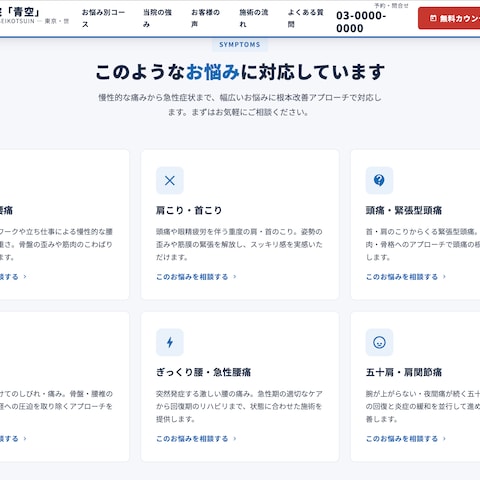
Task: Click the chevron arrow after 肩こり consult link
Action: pyautogui.click(x=235, y=277)
